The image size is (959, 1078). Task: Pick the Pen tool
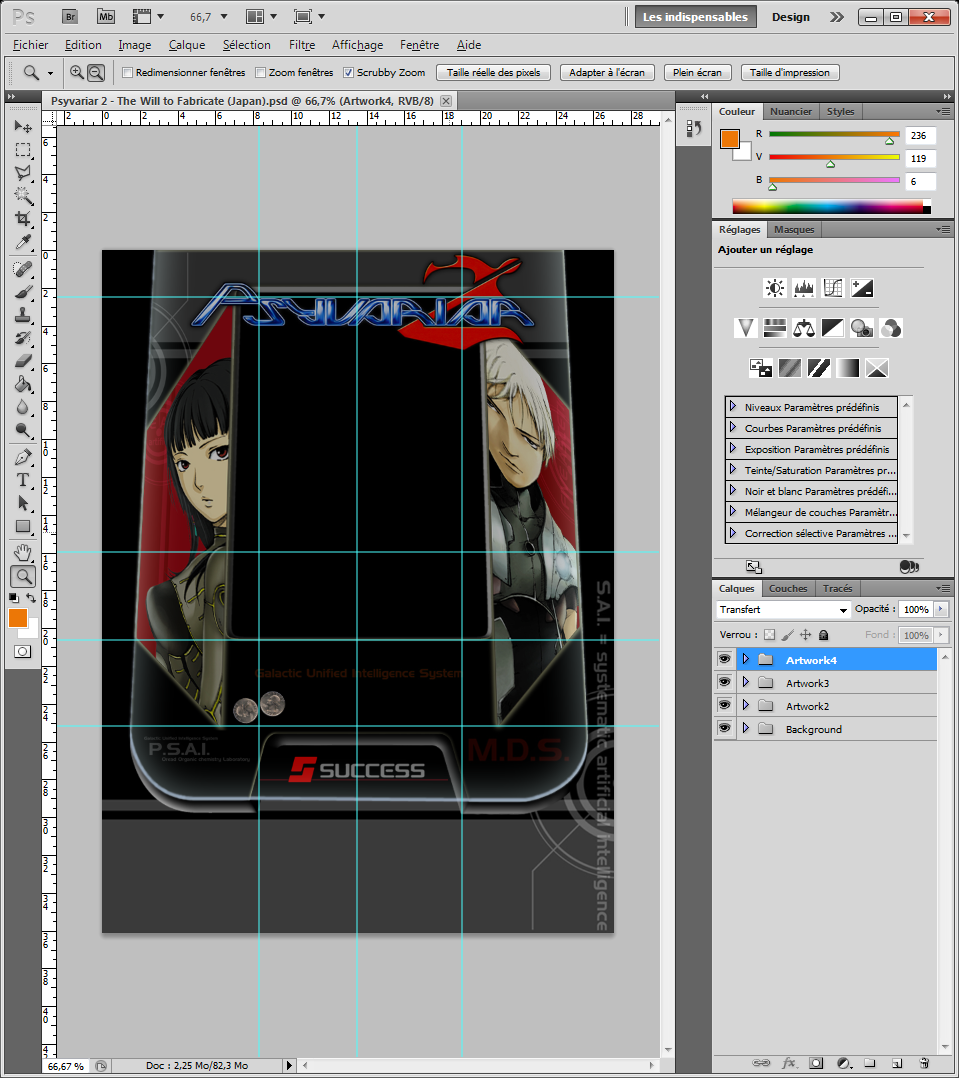point(23,457)
